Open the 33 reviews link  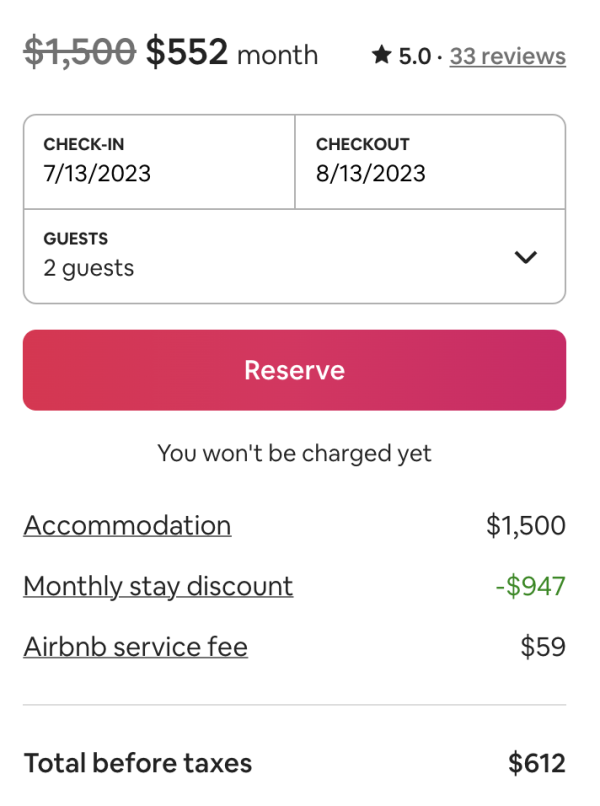coord(507,56)
